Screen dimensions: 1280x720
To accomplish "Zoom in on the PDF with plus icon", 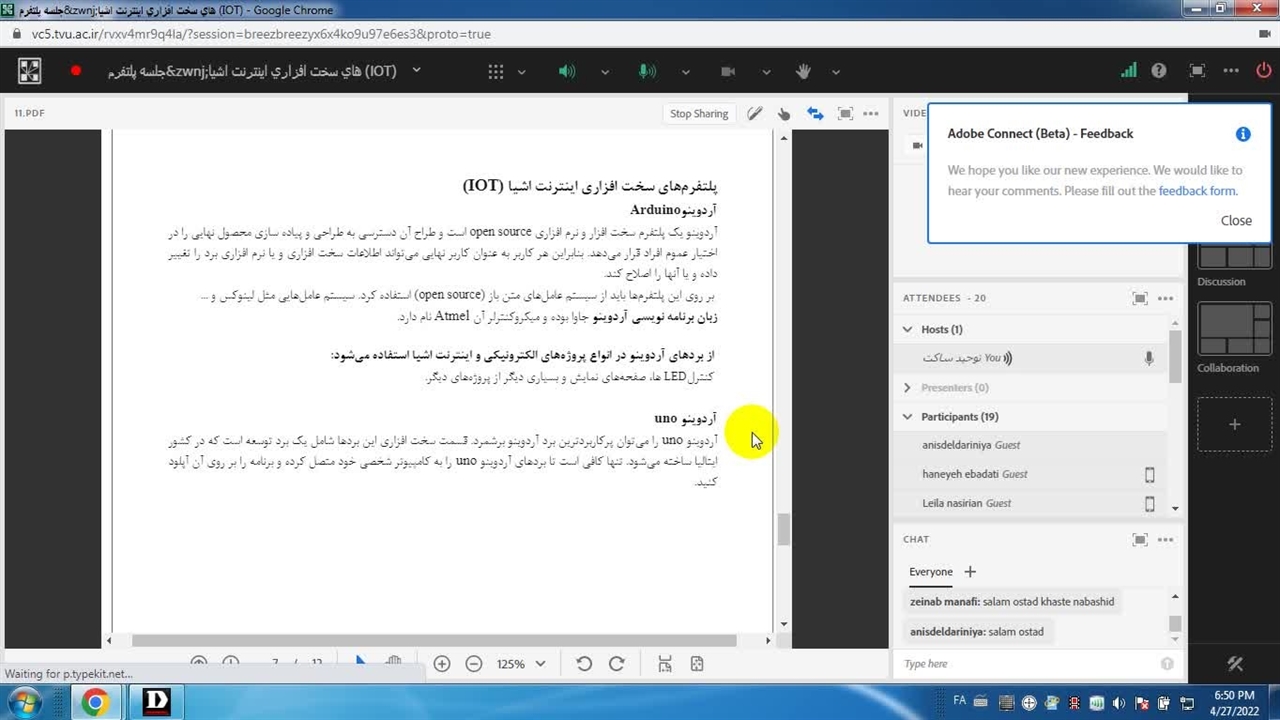I will 442,664.
